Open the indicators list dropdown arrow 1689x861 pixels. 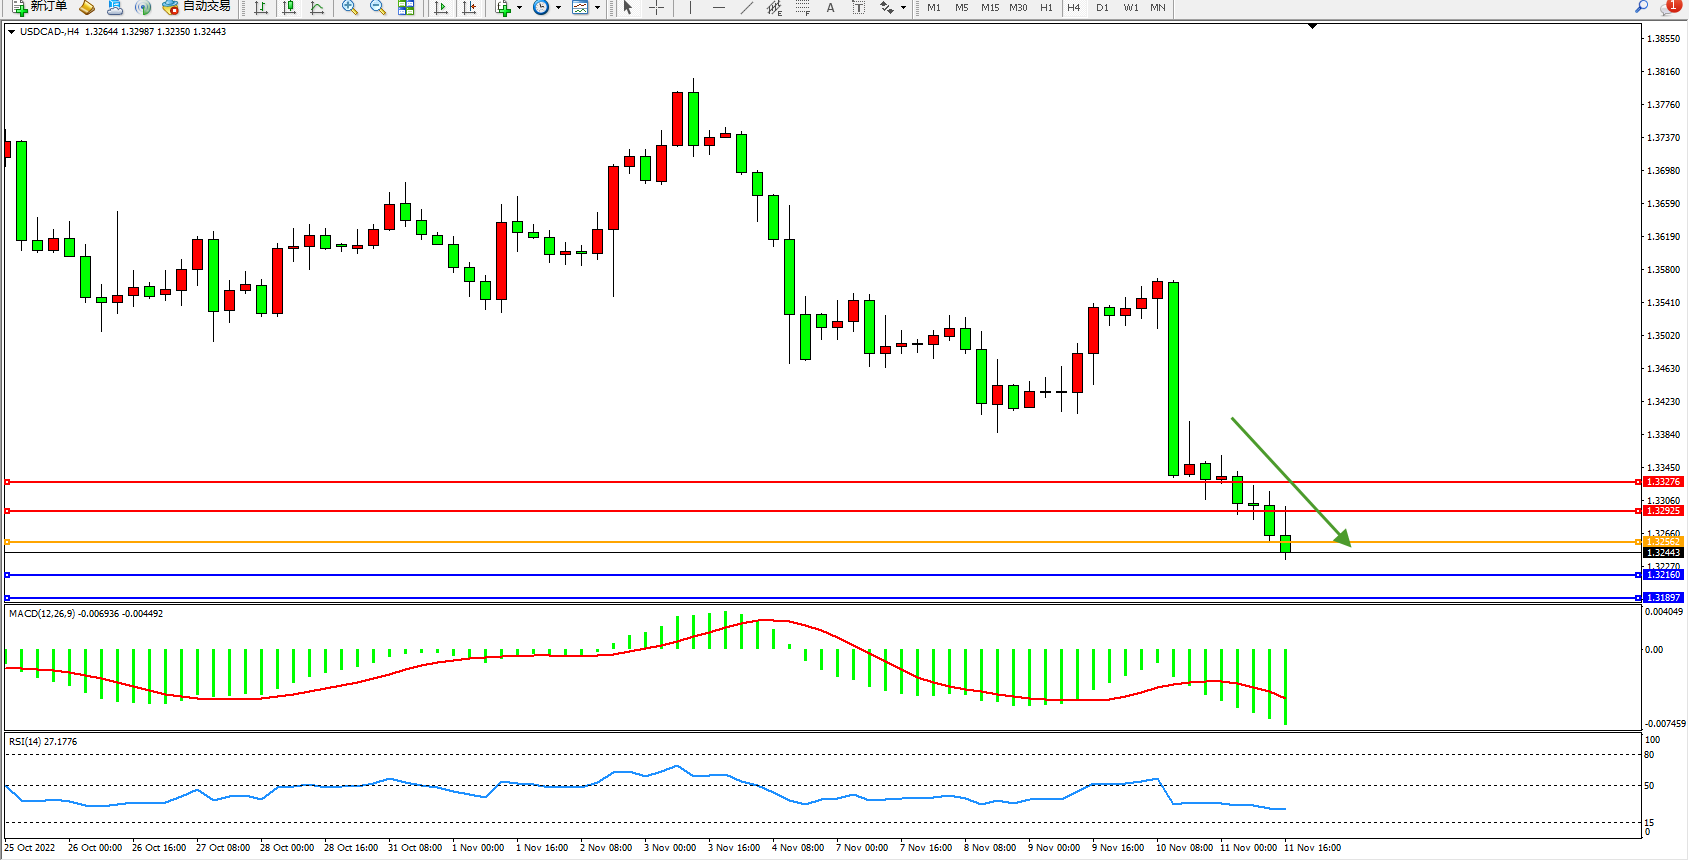click(519, 8)
